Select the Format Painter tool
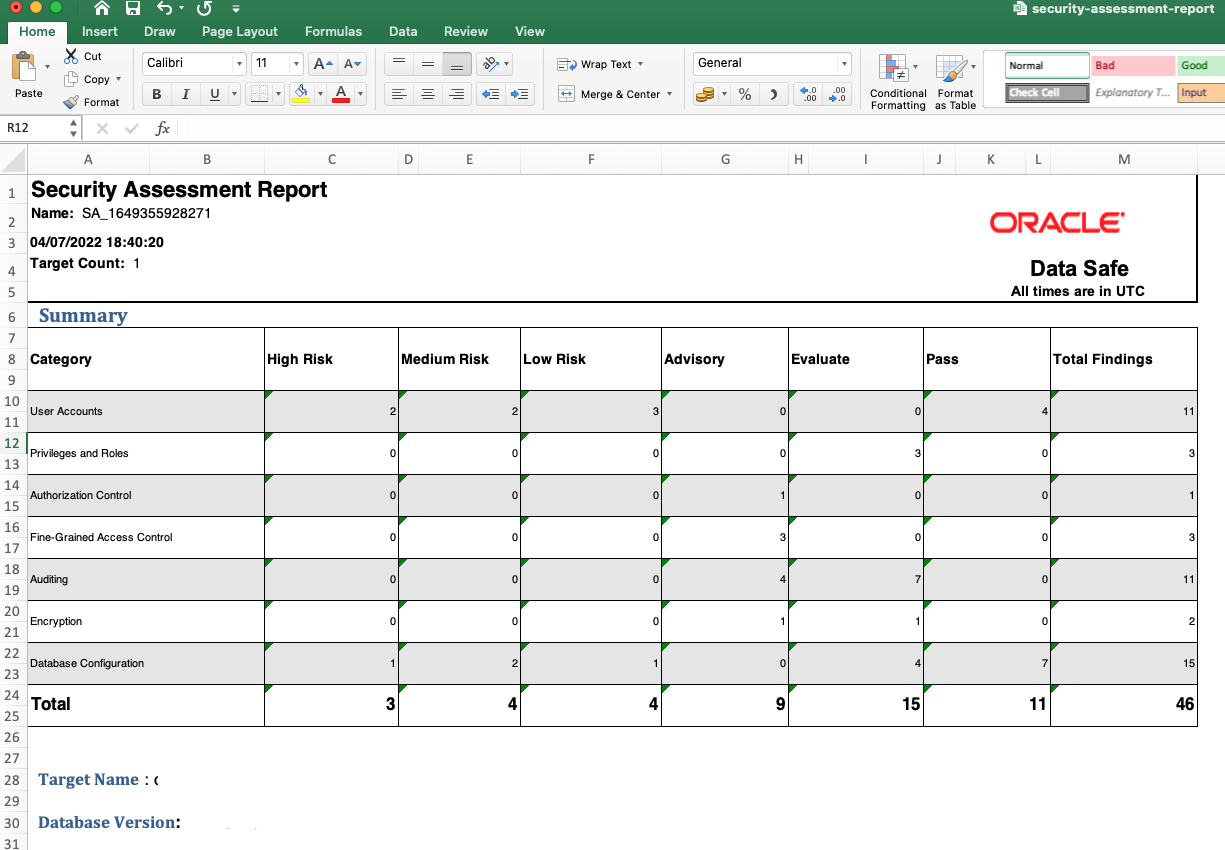This screenshot has height=850, width=1225. [94, 102]
